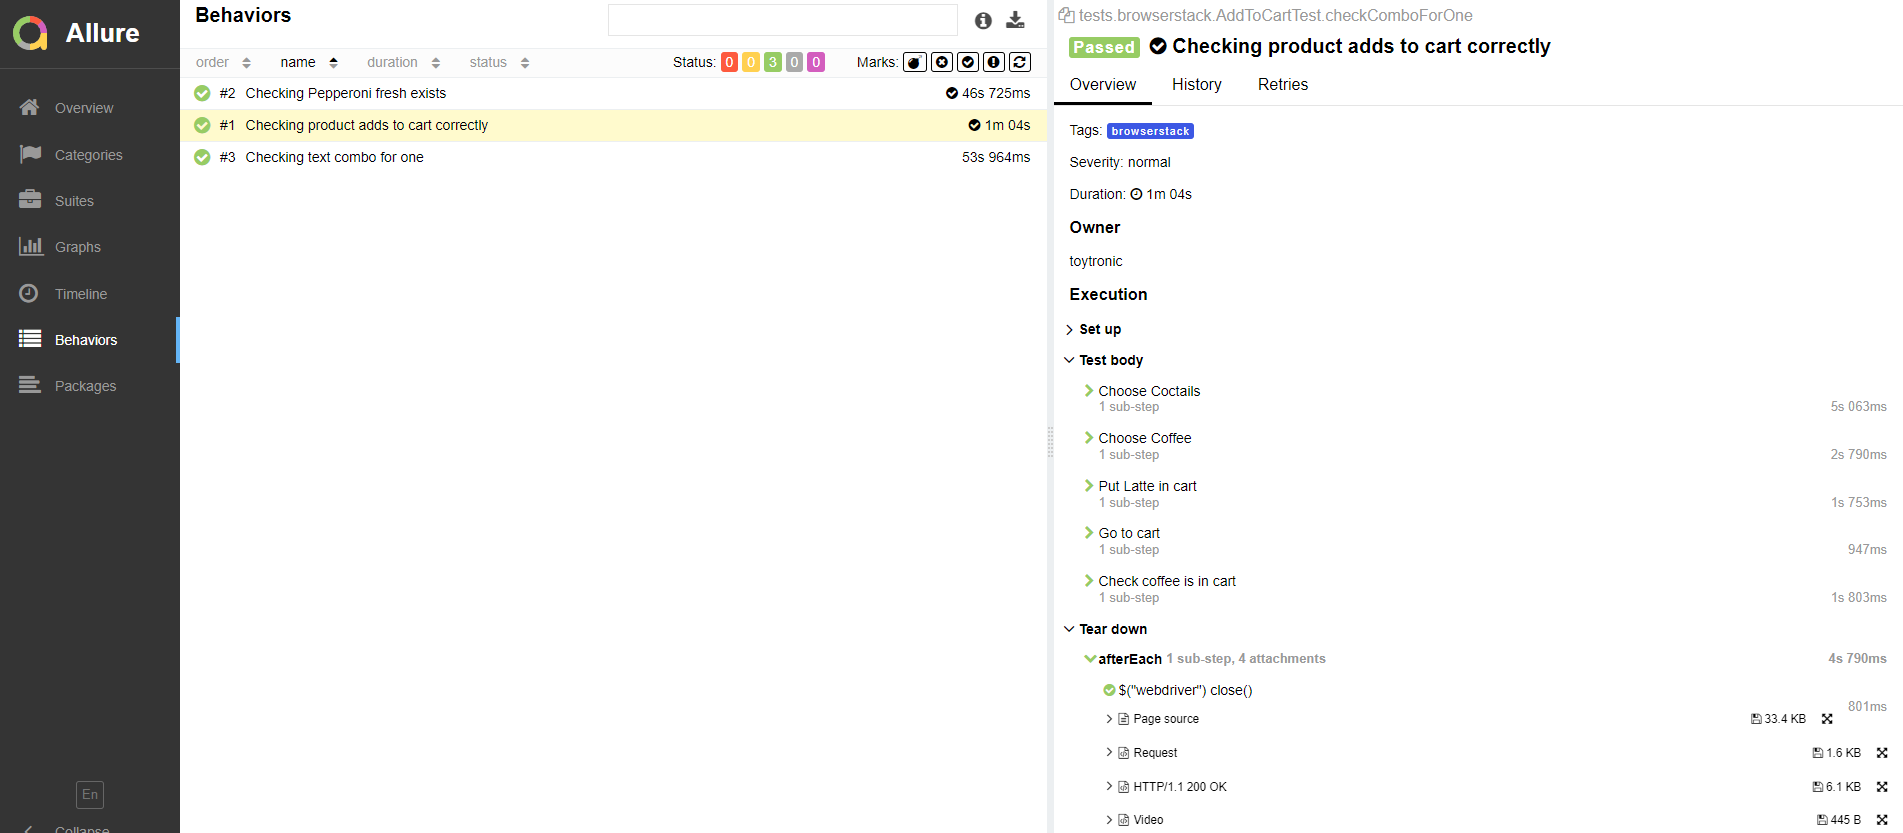Click the owner name toytronic
The height and width of the screenshot is (833, 1903).
pos(1096,261)
